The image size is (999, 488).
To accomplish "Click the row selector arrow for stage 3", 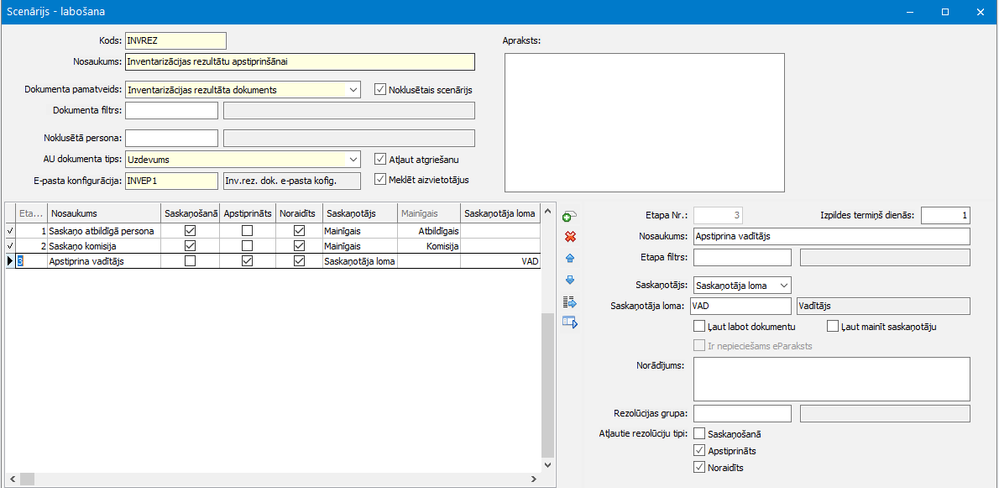I will pyautogui.click(x=10, y=261).
